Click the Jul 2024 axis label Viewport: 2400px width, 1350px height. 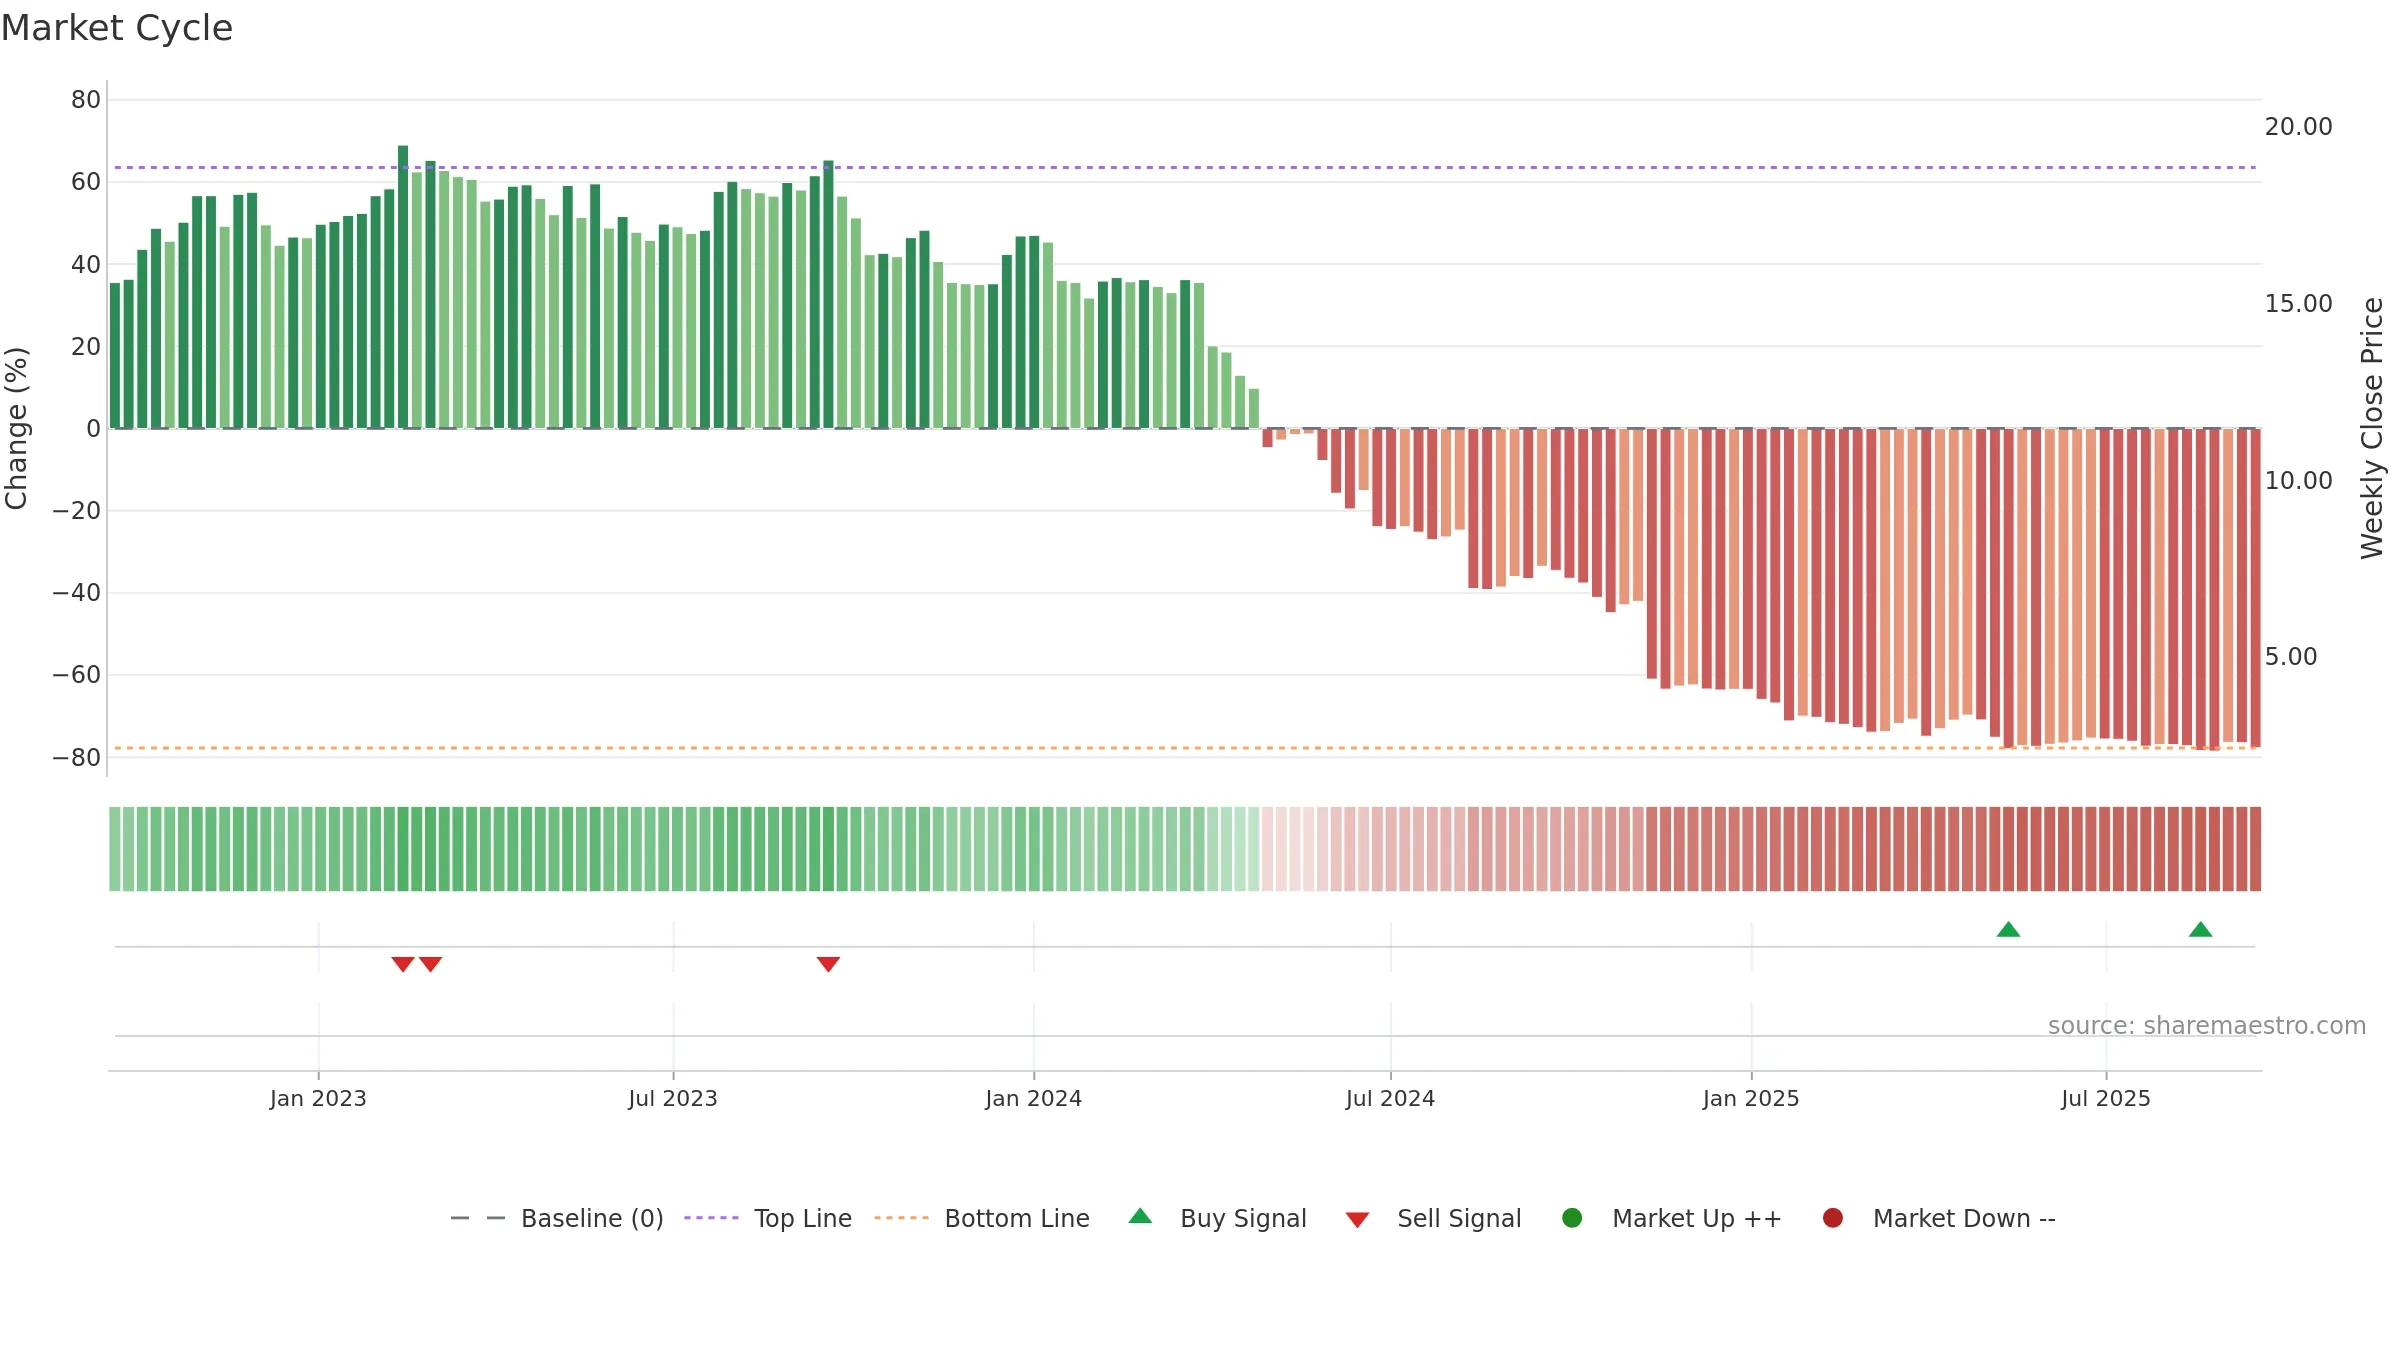[1390, 1099]
